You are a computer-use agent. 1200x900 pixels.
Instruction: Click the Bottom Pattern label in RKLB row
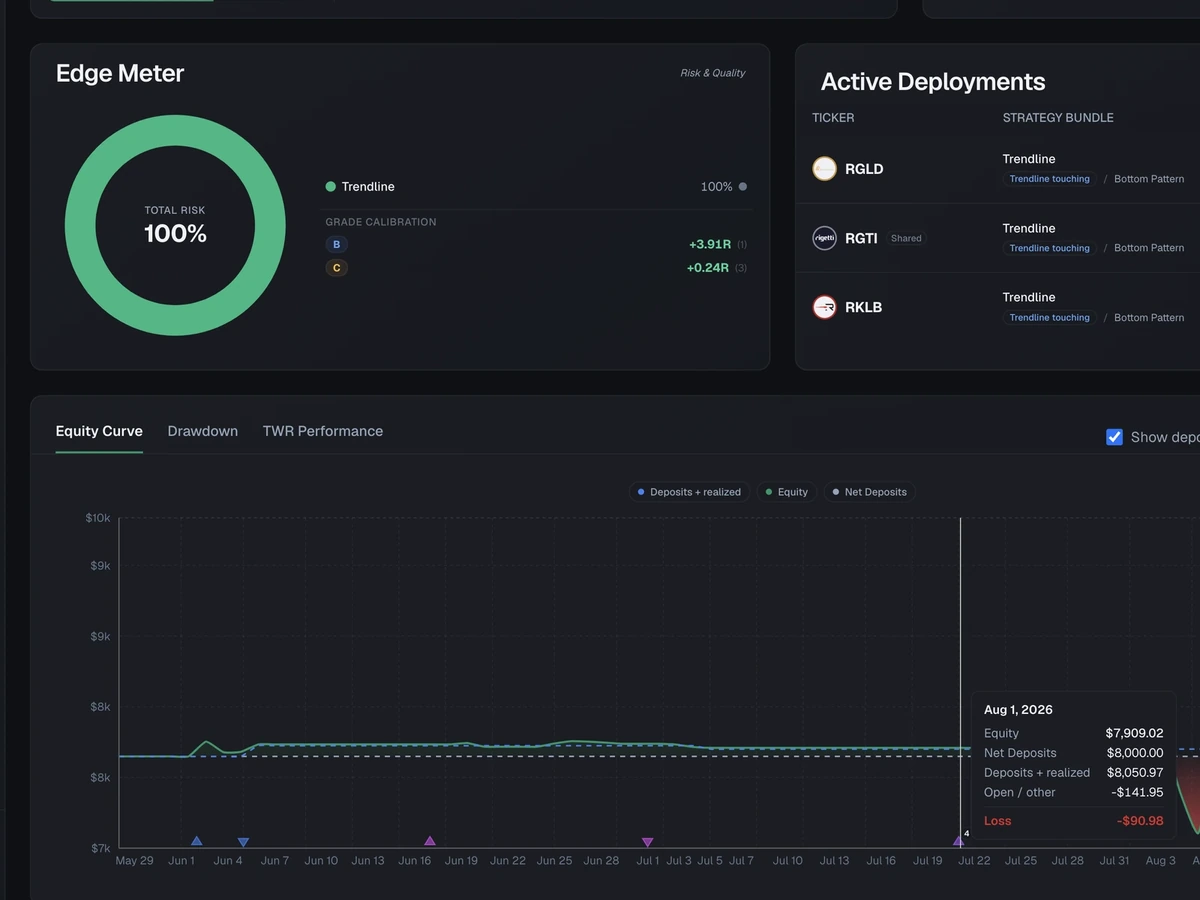click(x=1149, y=317)
